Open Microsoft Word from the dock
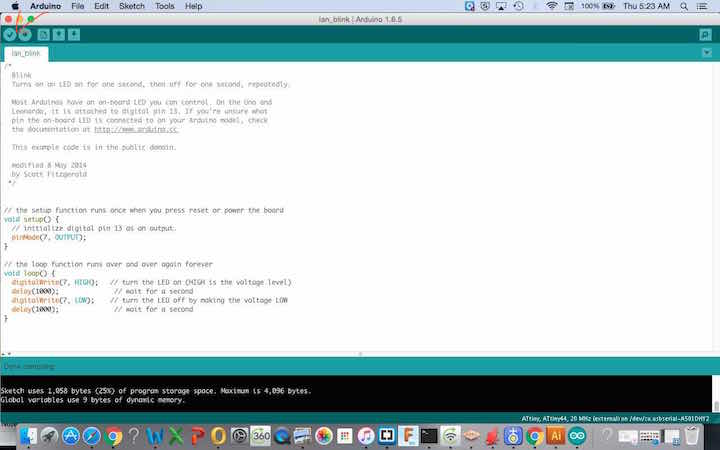The width and height of the screenshot is (720, 450). click(155, 436)
